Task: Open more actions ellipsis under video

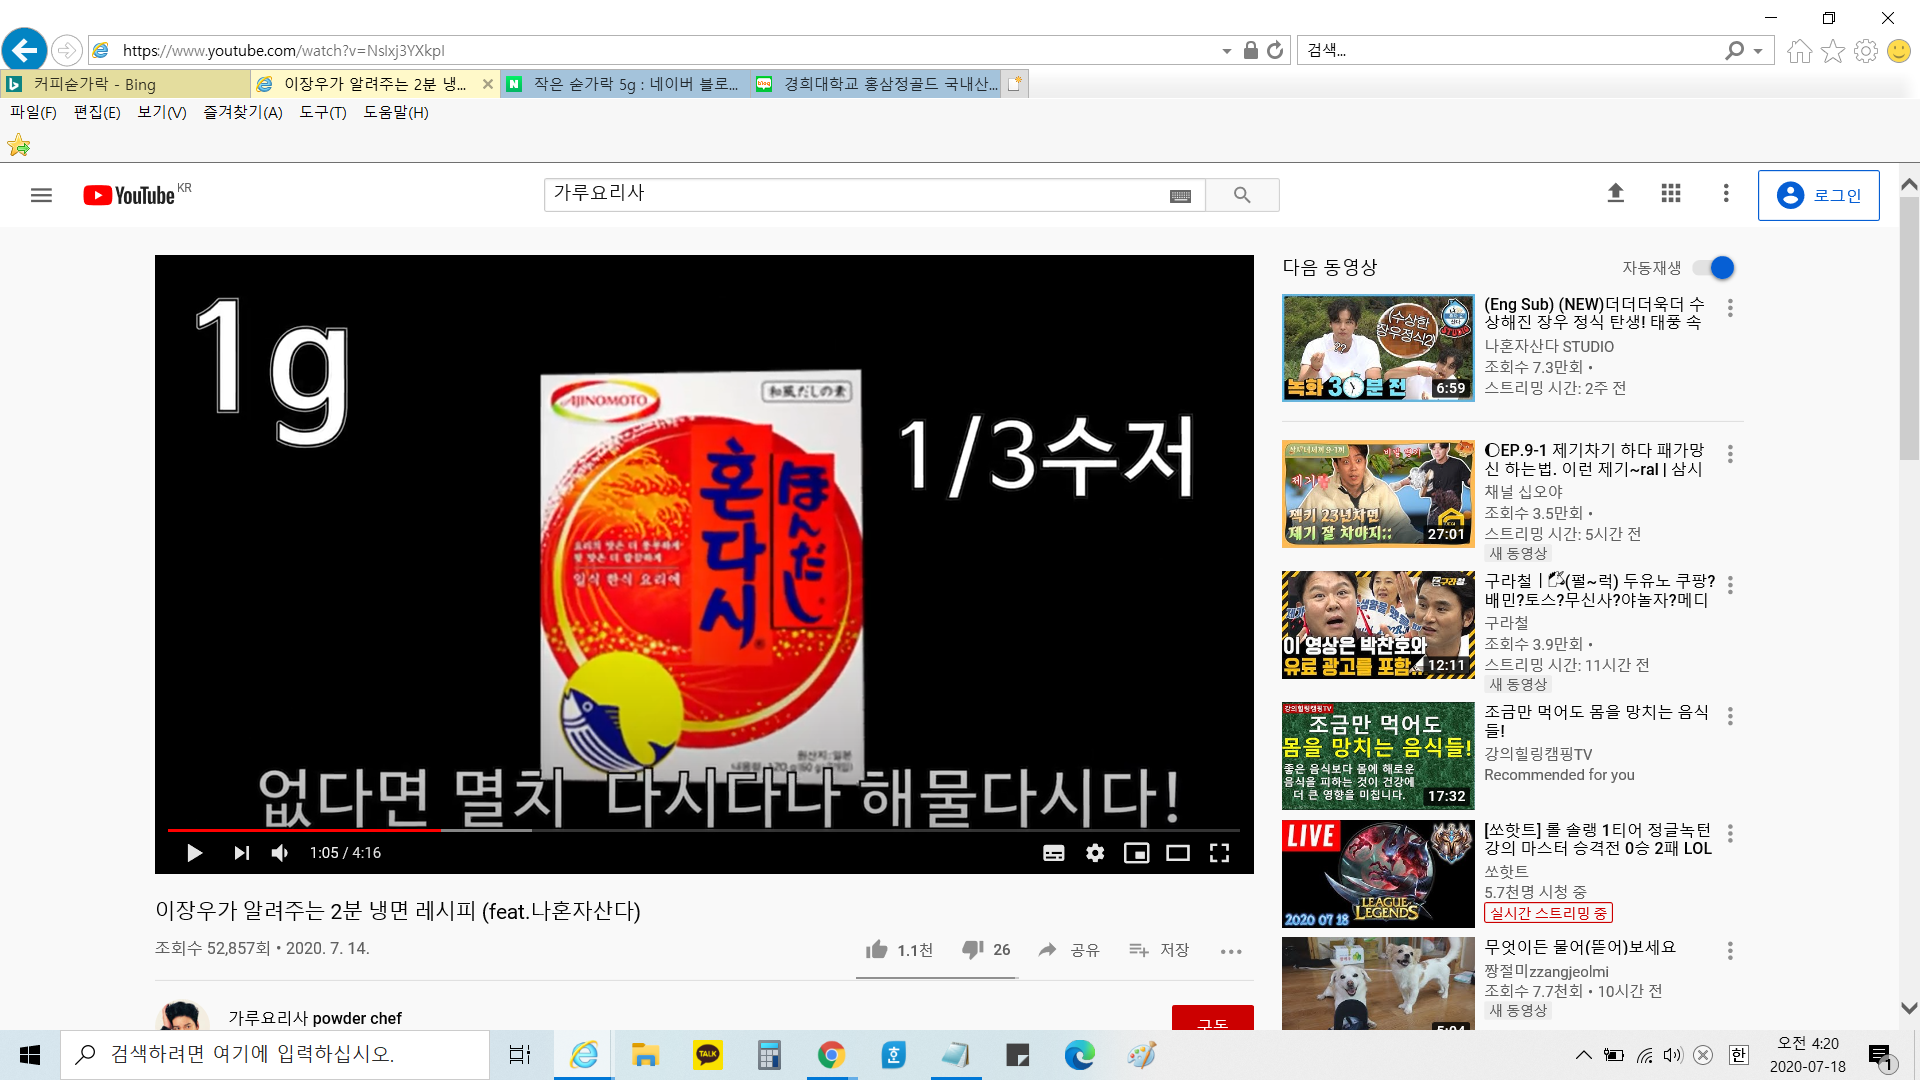Action: coord(1231,951)
